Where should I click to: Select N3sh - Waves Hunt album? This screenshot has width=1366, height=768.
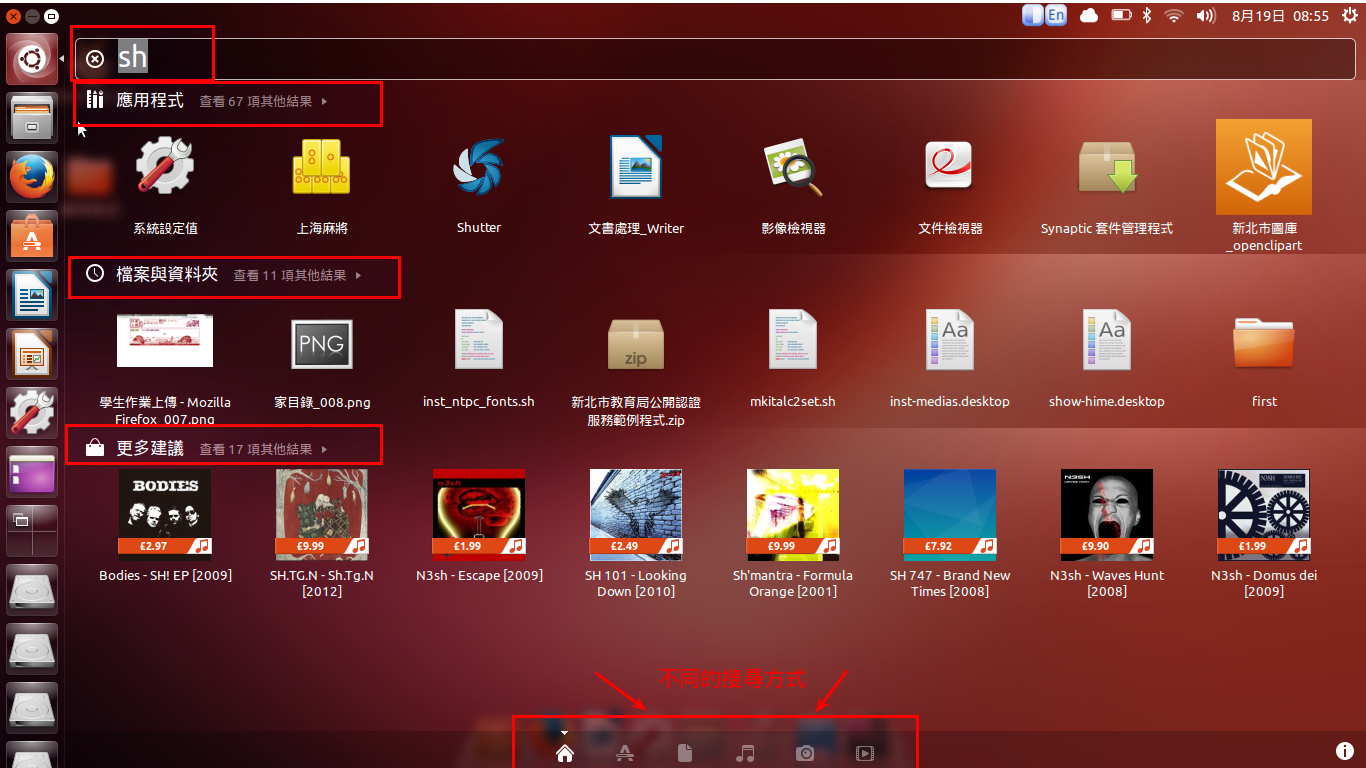(x=1107, y=534)
